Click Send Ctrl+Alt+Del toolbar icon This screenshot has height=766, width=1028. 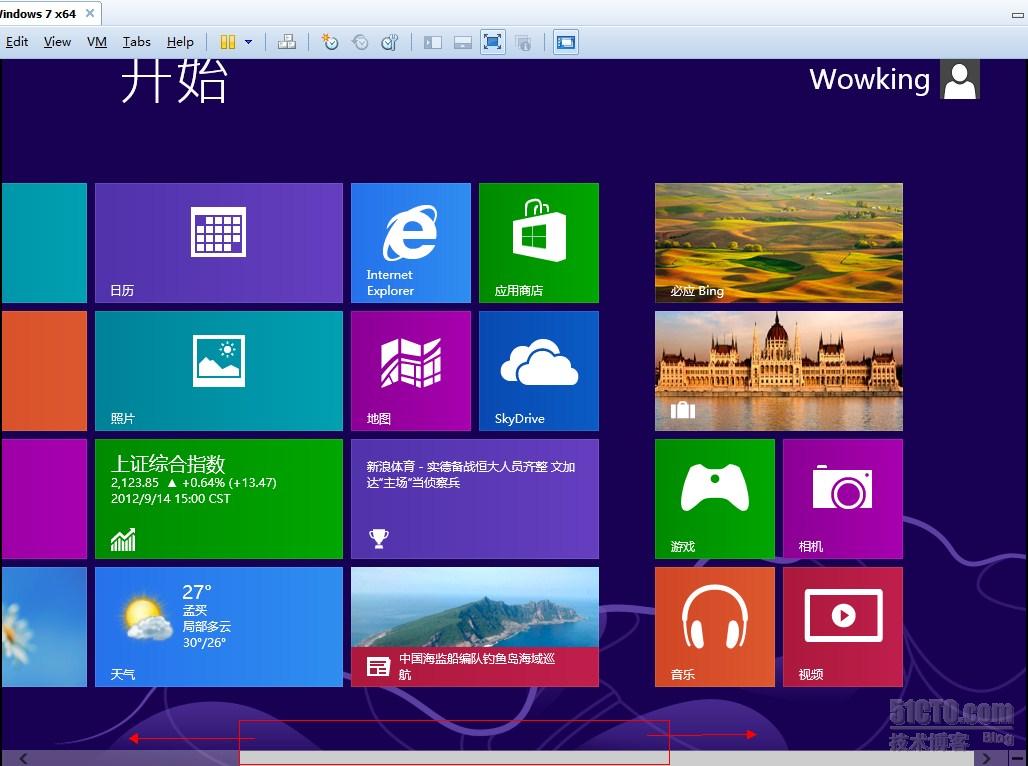coord(287,43)
